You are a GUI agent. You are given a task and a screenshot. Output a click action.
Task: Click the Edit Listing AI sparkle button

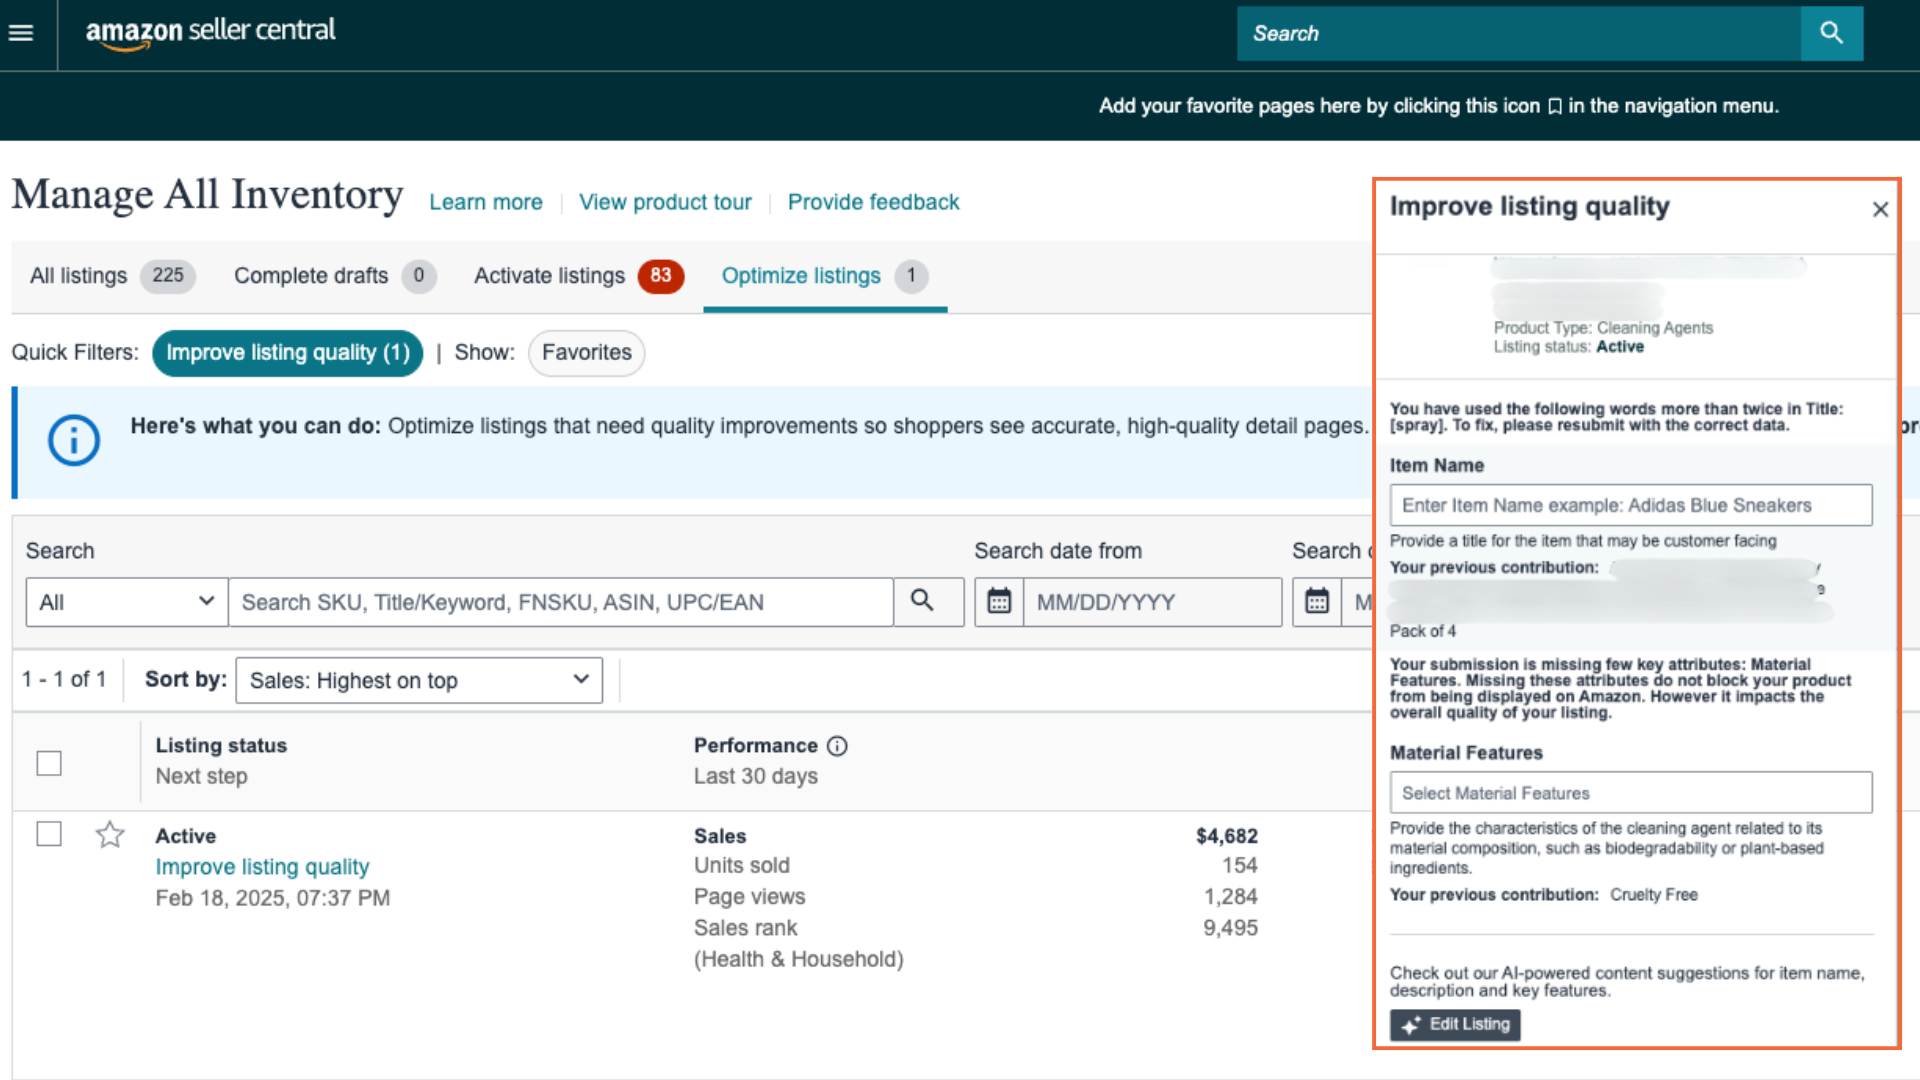(x=1454, y=1024)
